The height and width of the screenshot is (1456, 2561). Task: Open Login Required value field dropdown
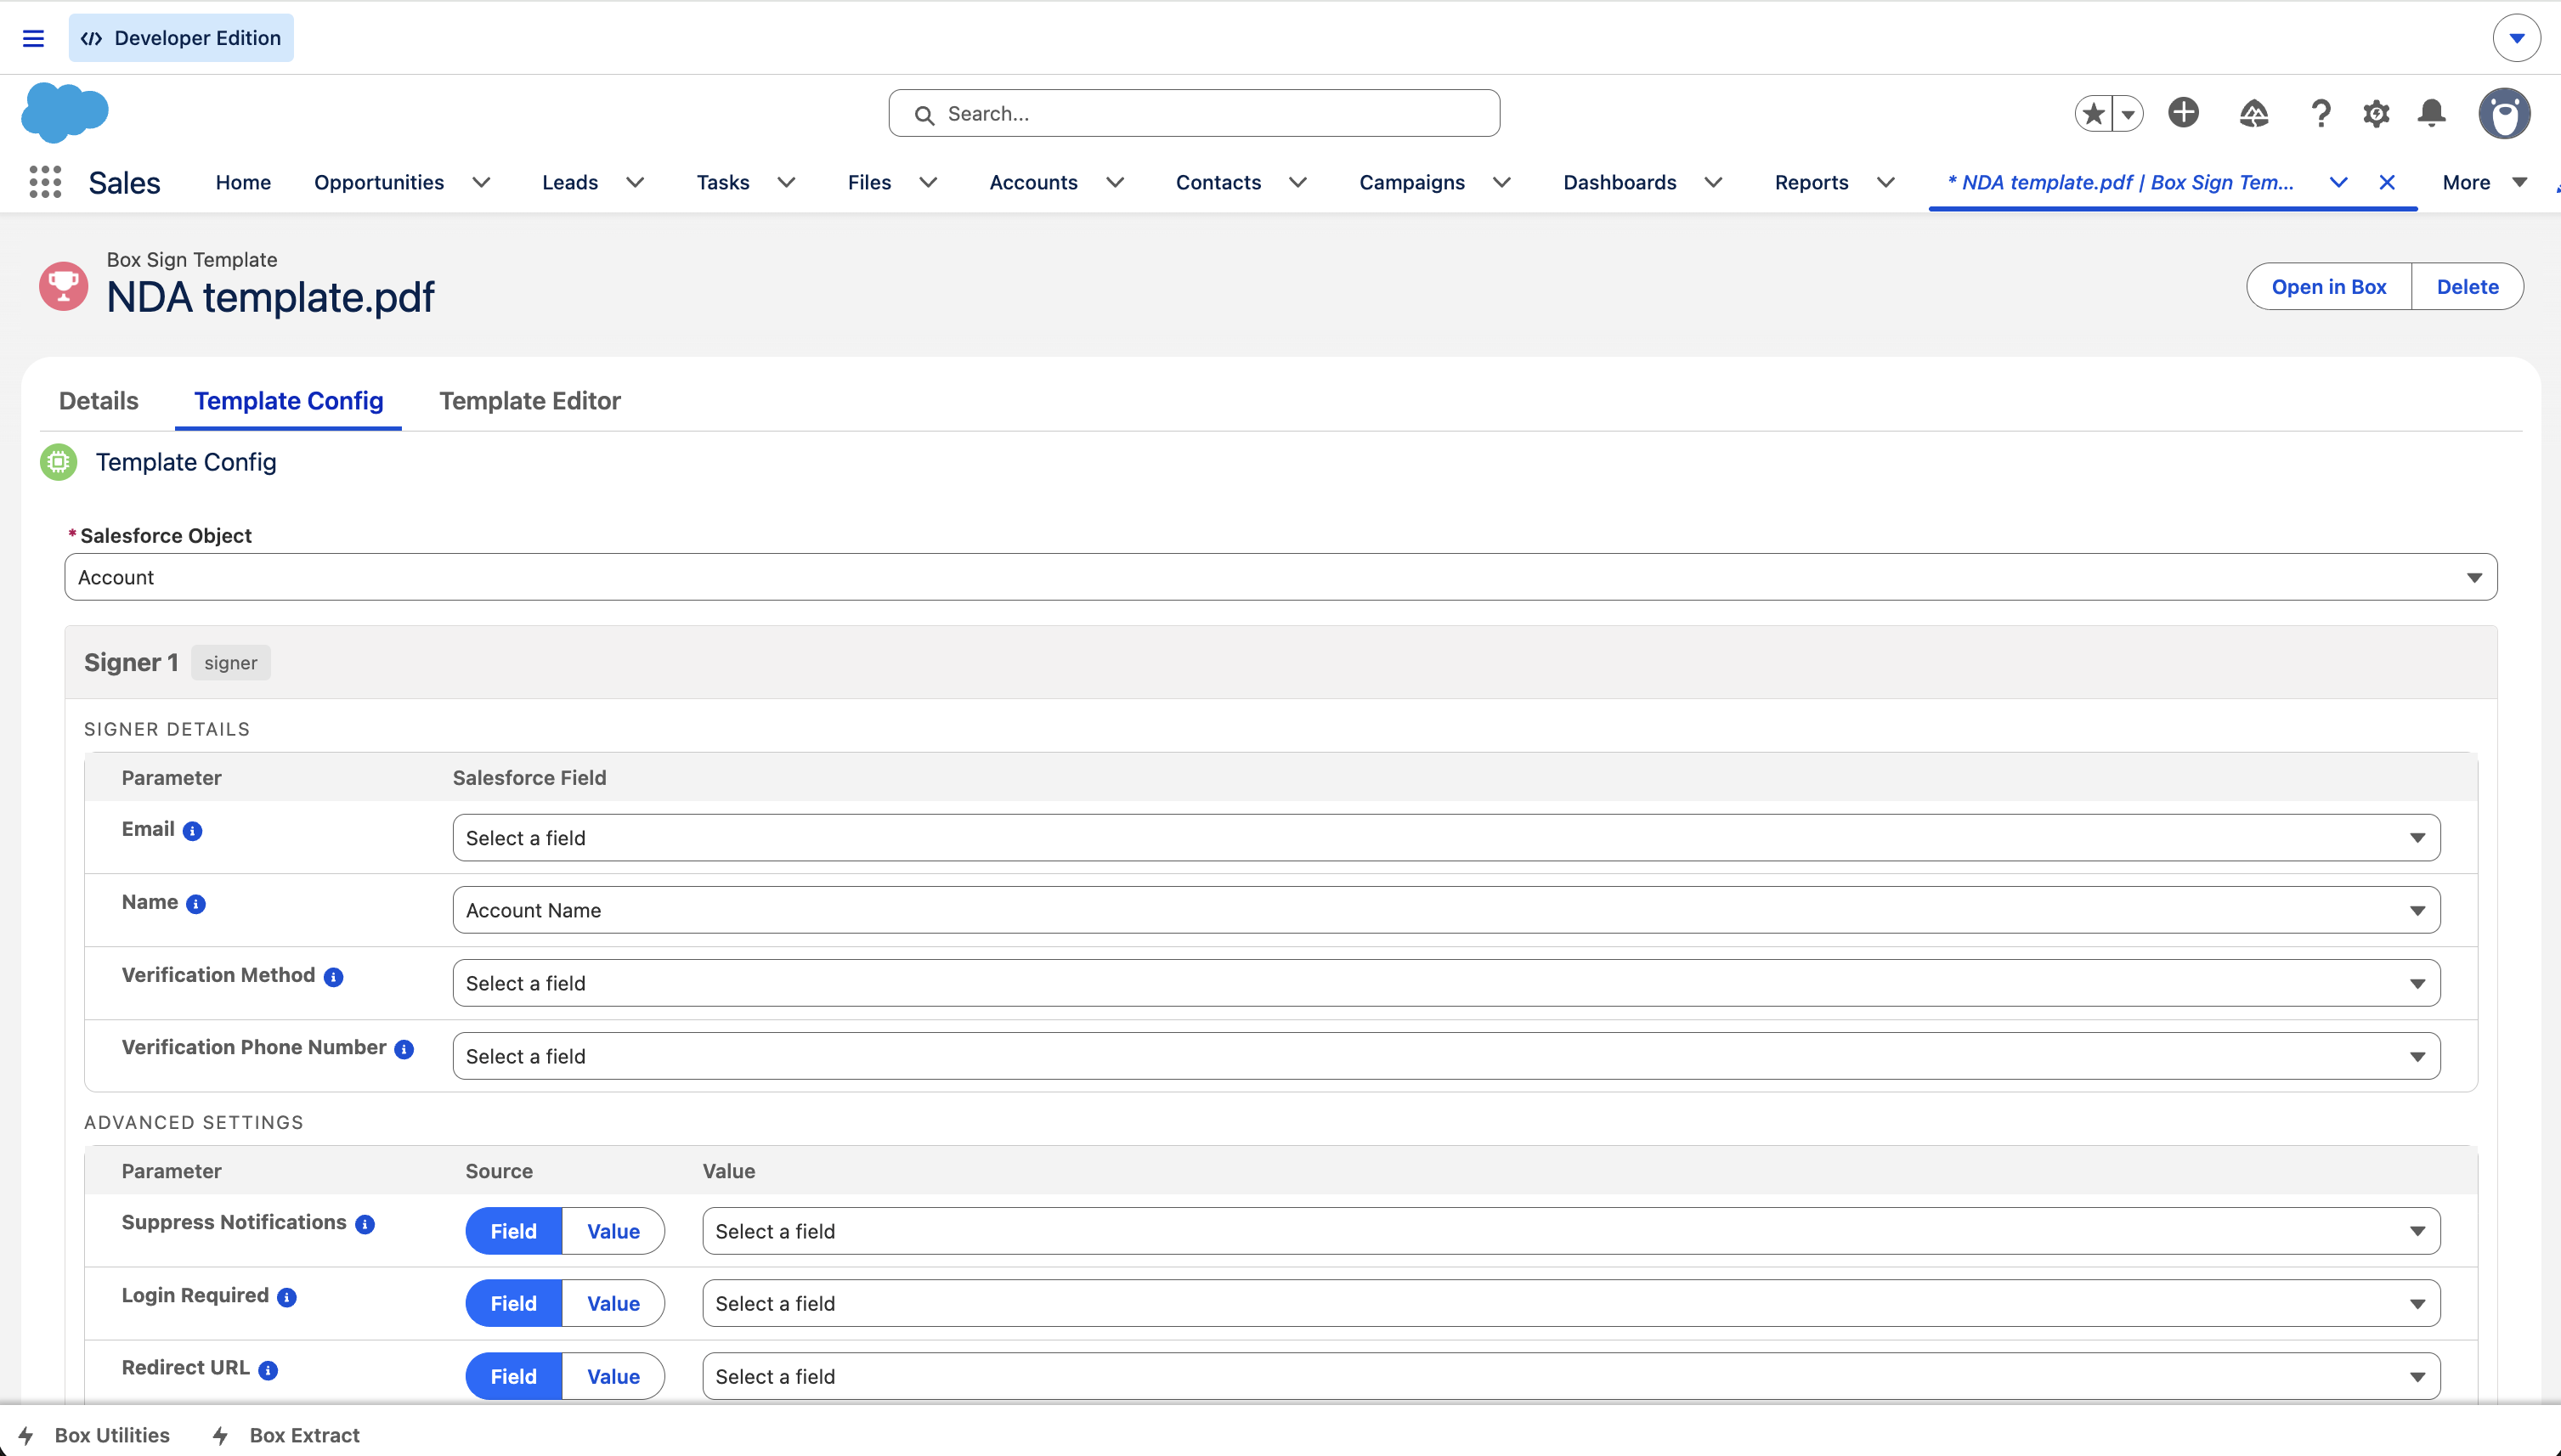click(1571, 1303)
